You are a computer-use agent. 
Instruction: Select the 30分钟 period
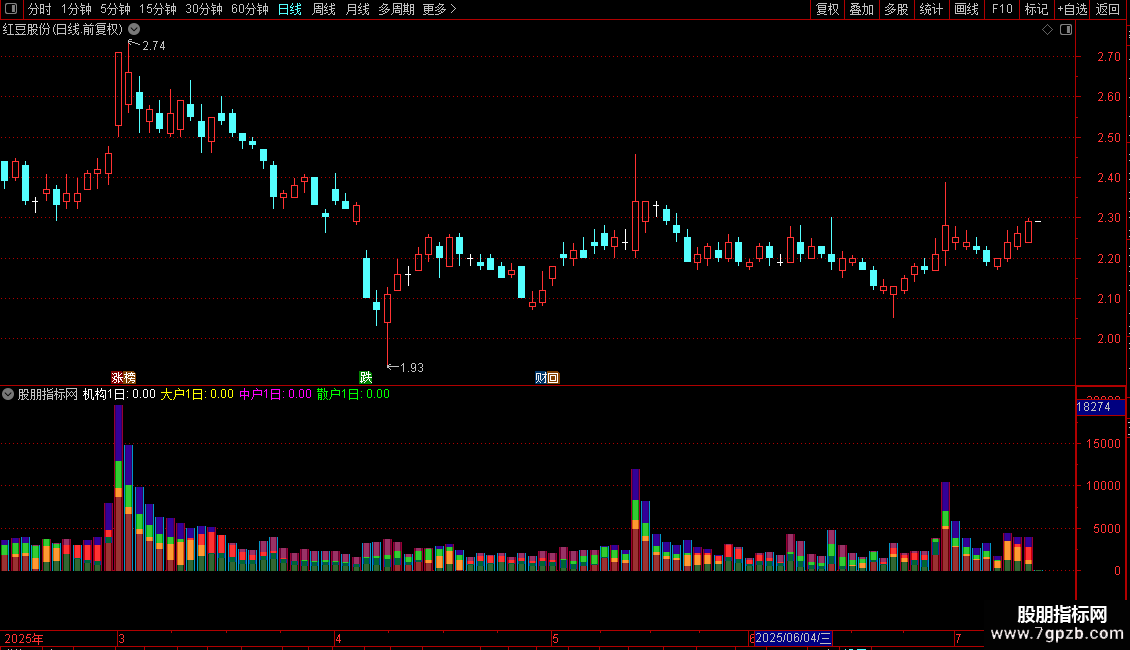204,9
